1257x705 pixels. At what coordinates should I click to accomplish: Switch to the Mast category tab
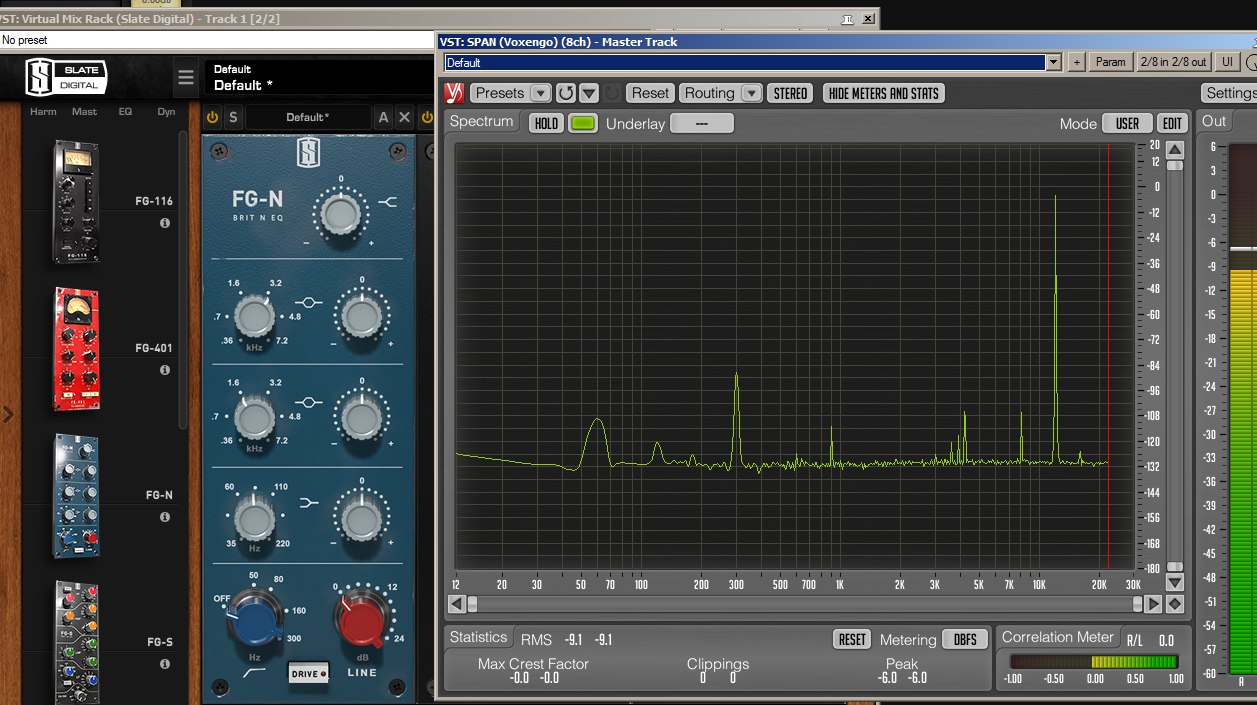84,112
